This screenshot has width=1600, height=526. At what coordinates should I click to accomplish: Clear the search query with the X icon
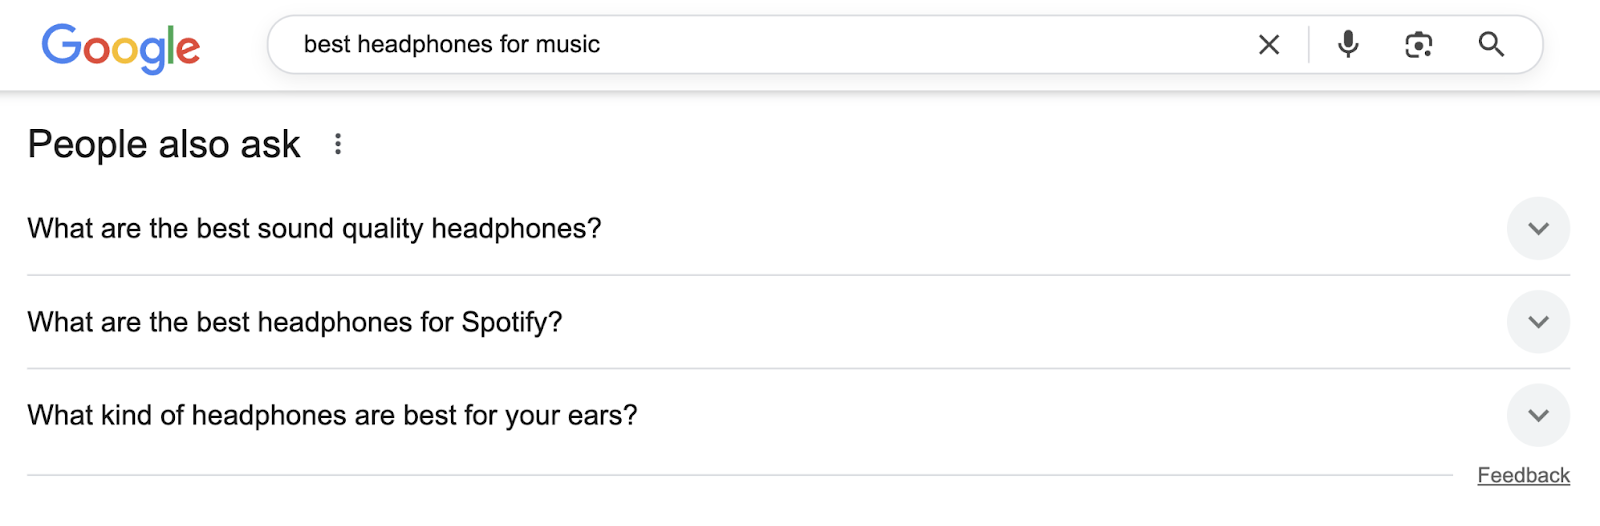coord(1268,45)
